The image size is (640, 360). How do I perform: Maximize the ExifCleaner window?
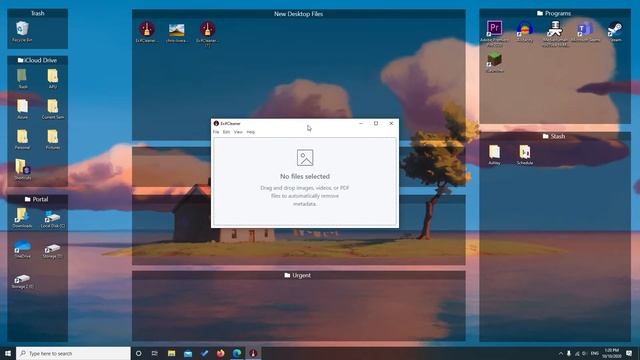376,123
